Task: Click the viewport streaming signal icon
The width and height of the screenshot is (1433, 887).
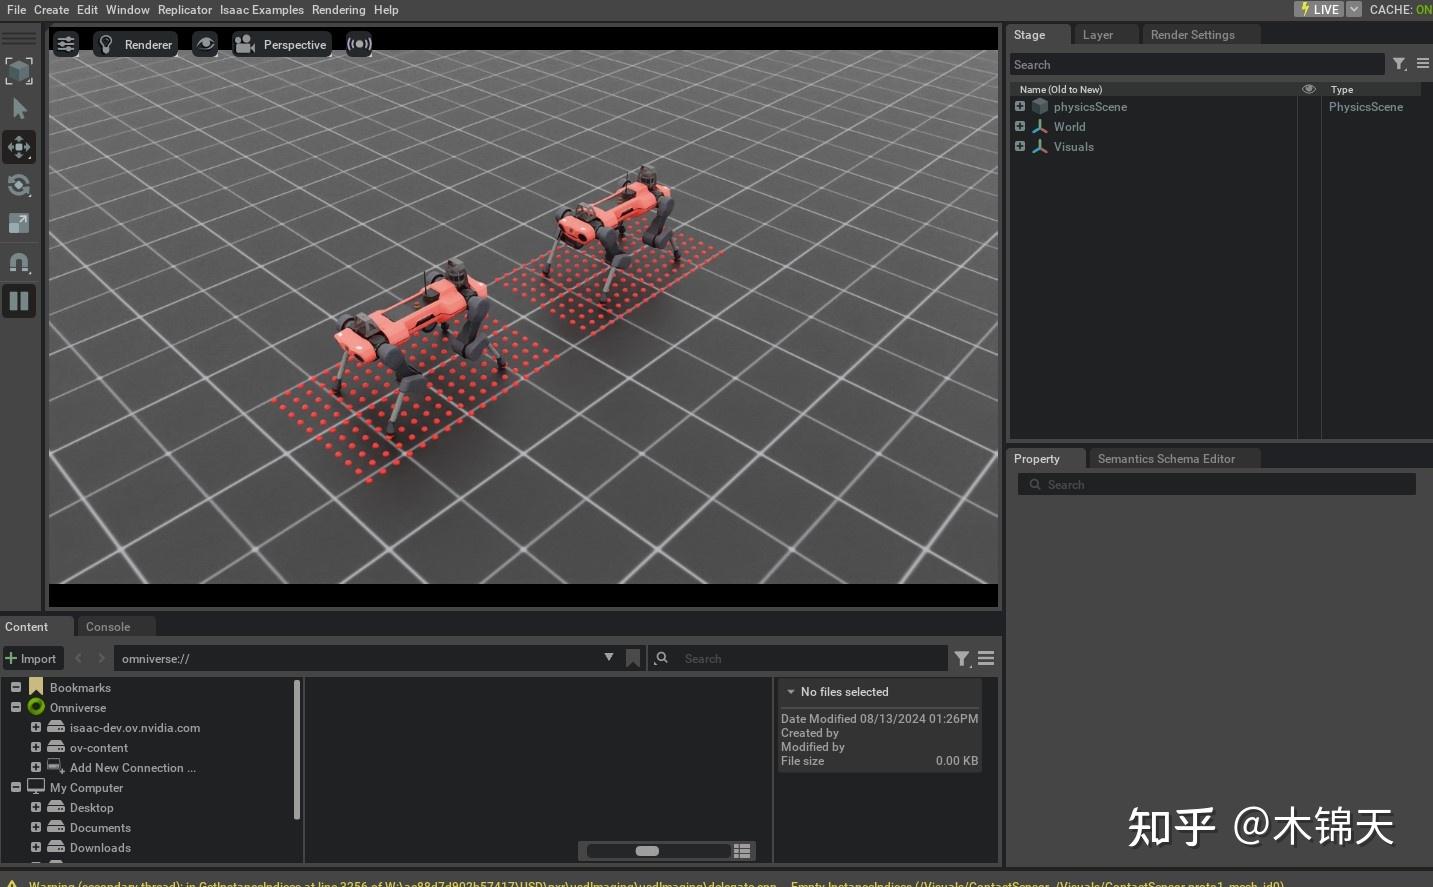Action: (359, 44)
